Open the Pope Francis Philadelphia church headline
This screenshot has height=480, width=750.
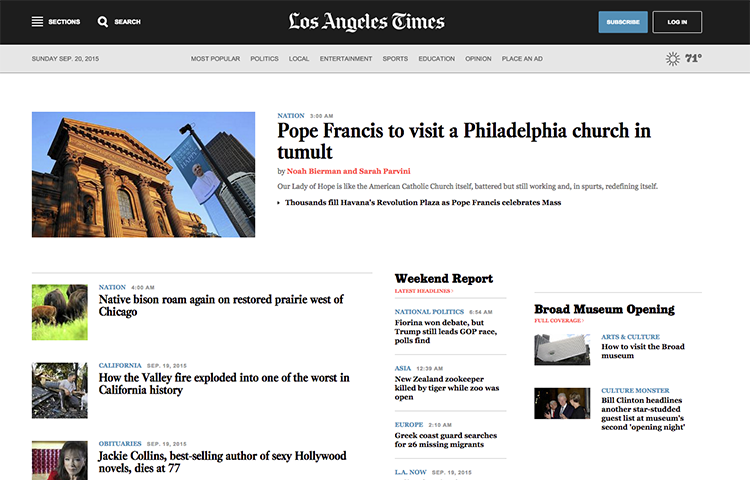pyautogui.click(x=464, y=141)
